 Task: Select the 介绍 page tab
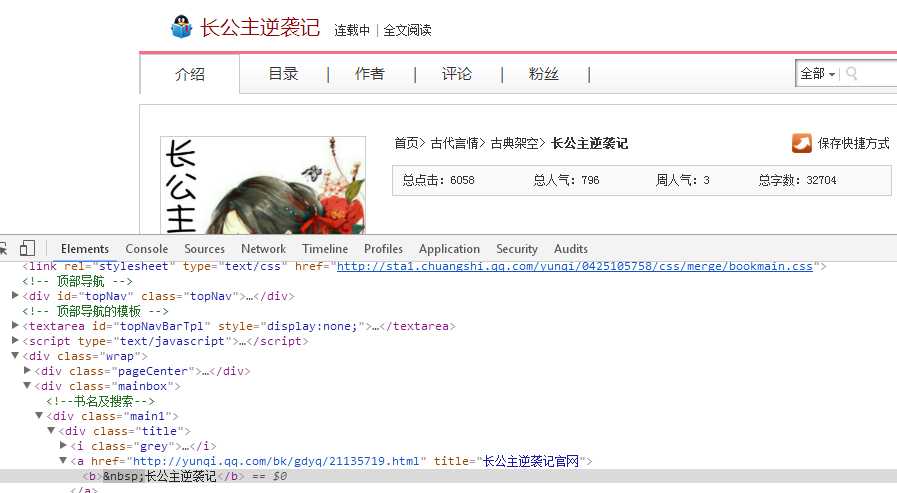tap(190, 74)
